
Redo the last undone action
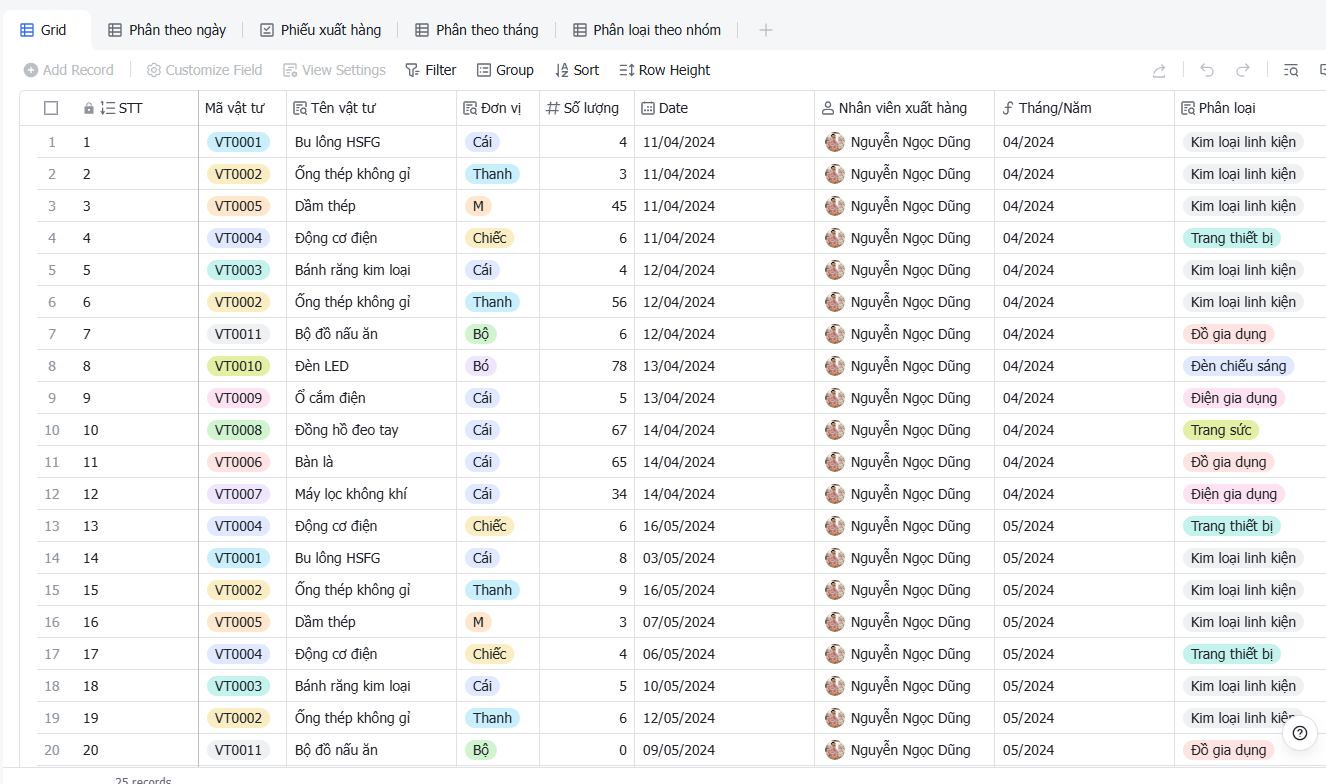[1243, 70]
